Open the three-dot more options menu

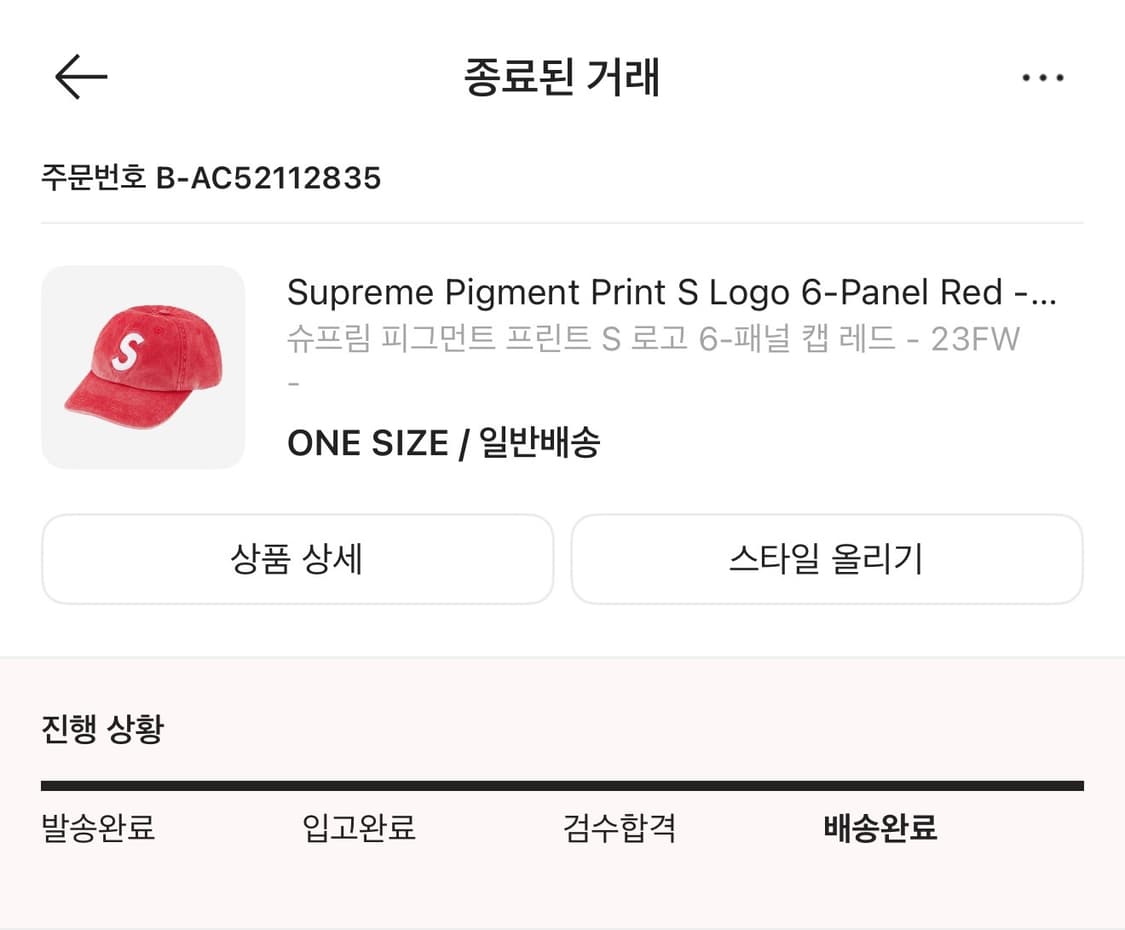click(x=1043, y=78)
